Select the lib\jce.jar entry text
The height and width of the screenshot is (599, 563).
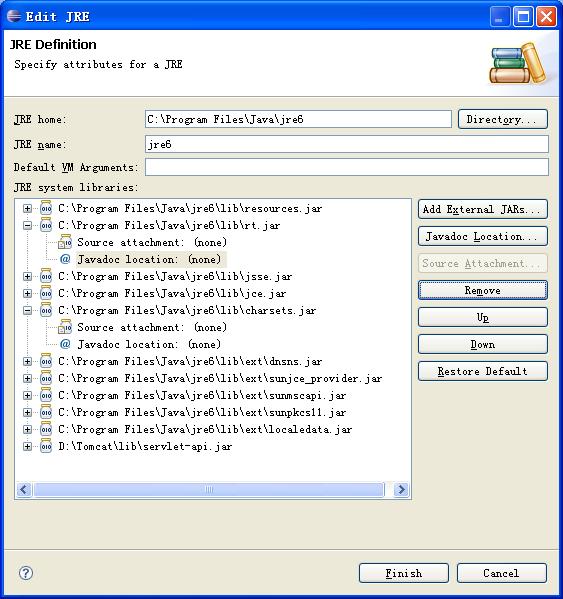[x=172, y=293]
